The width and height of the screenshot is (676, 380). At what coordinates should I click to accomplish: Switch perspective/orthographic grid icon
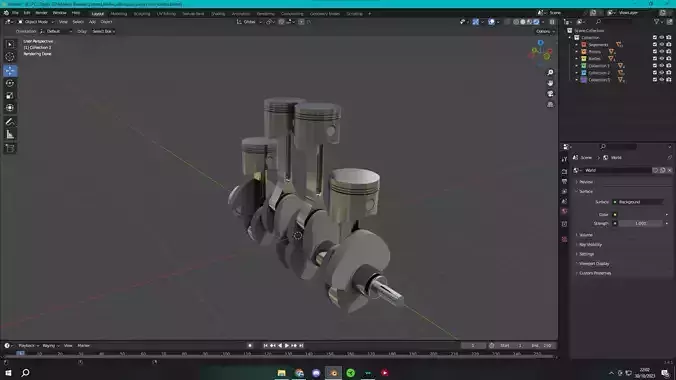pos(550,104)
